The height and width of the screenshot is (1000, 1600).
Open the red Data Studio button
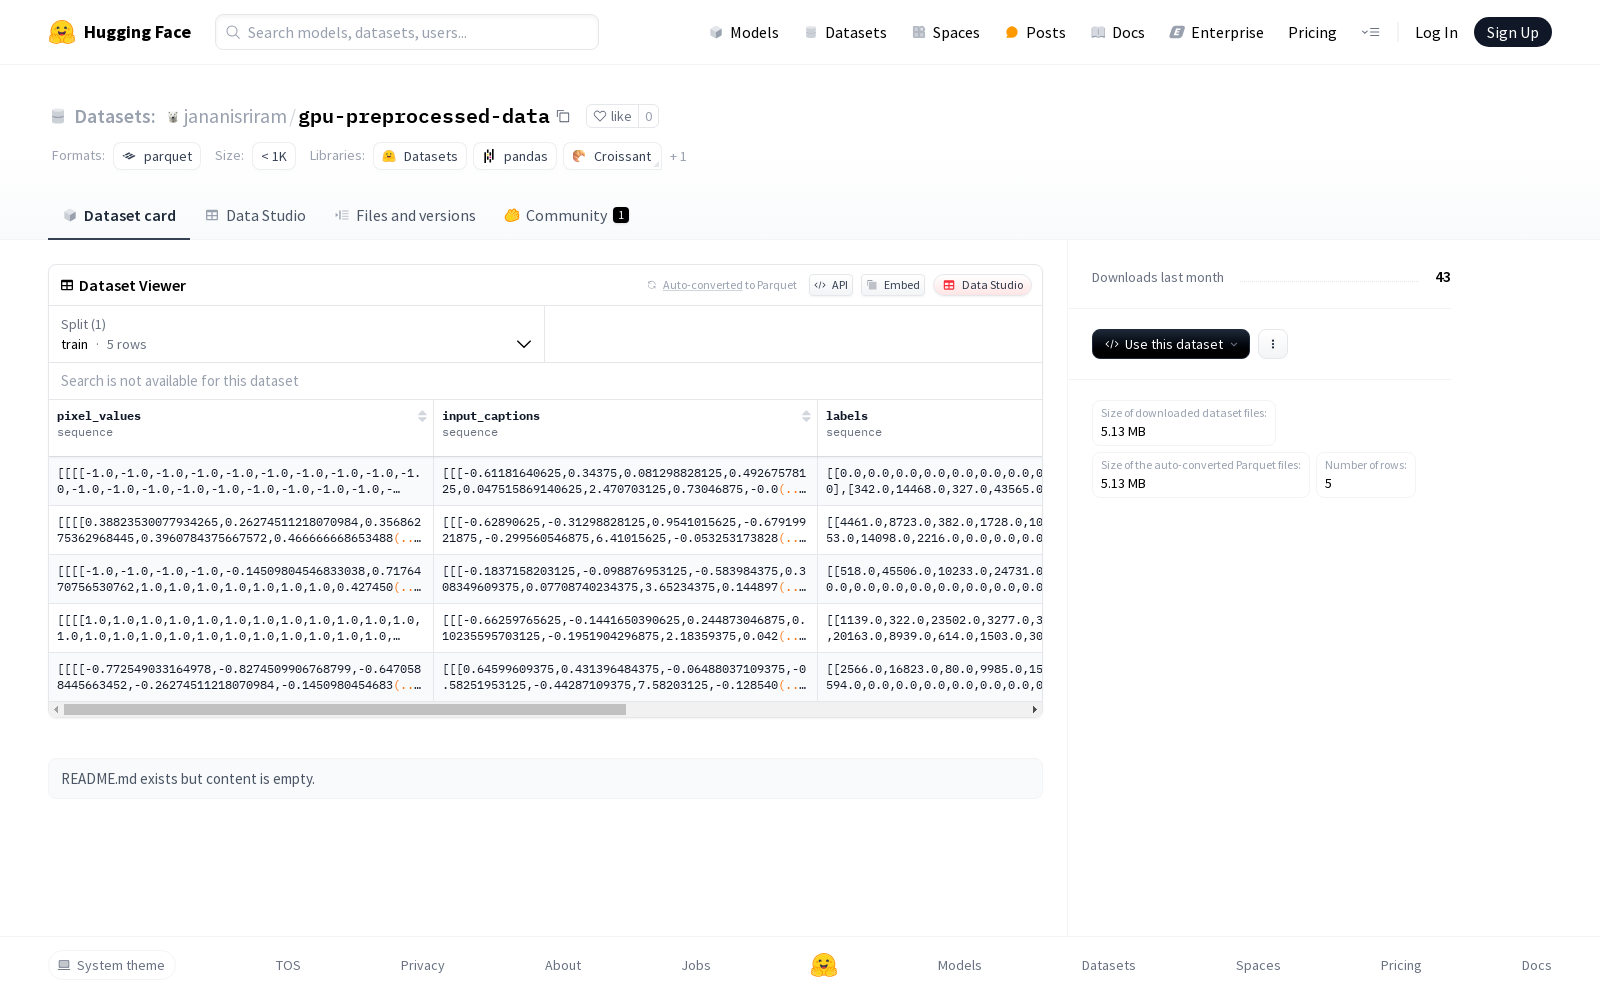pos(983,285)
